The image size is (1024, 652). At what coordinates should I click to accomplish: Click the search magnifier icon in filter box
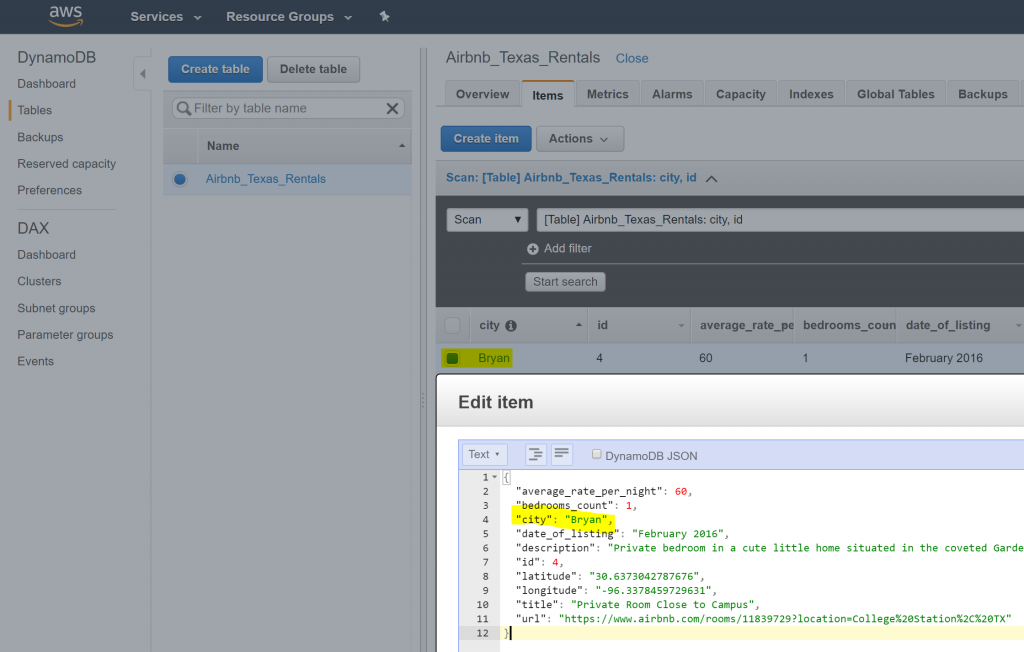(184, 108)
